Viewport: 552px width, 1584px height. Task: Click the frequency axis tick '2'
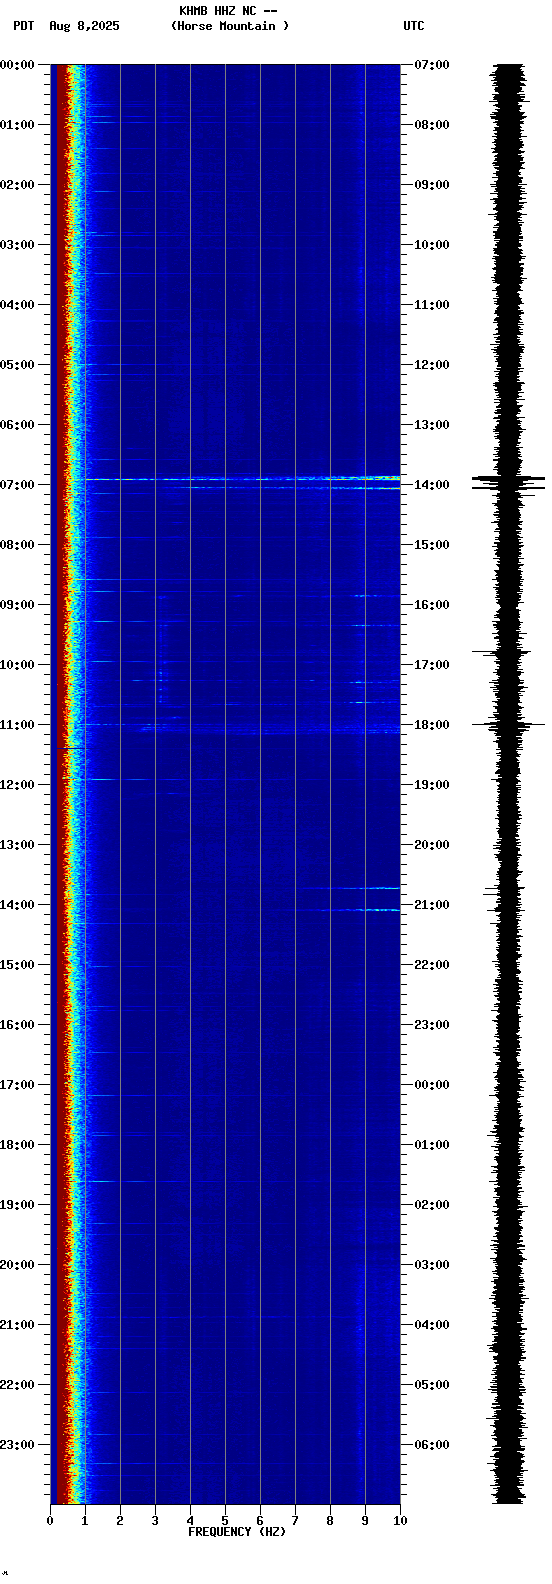(x=120, y=1521)
